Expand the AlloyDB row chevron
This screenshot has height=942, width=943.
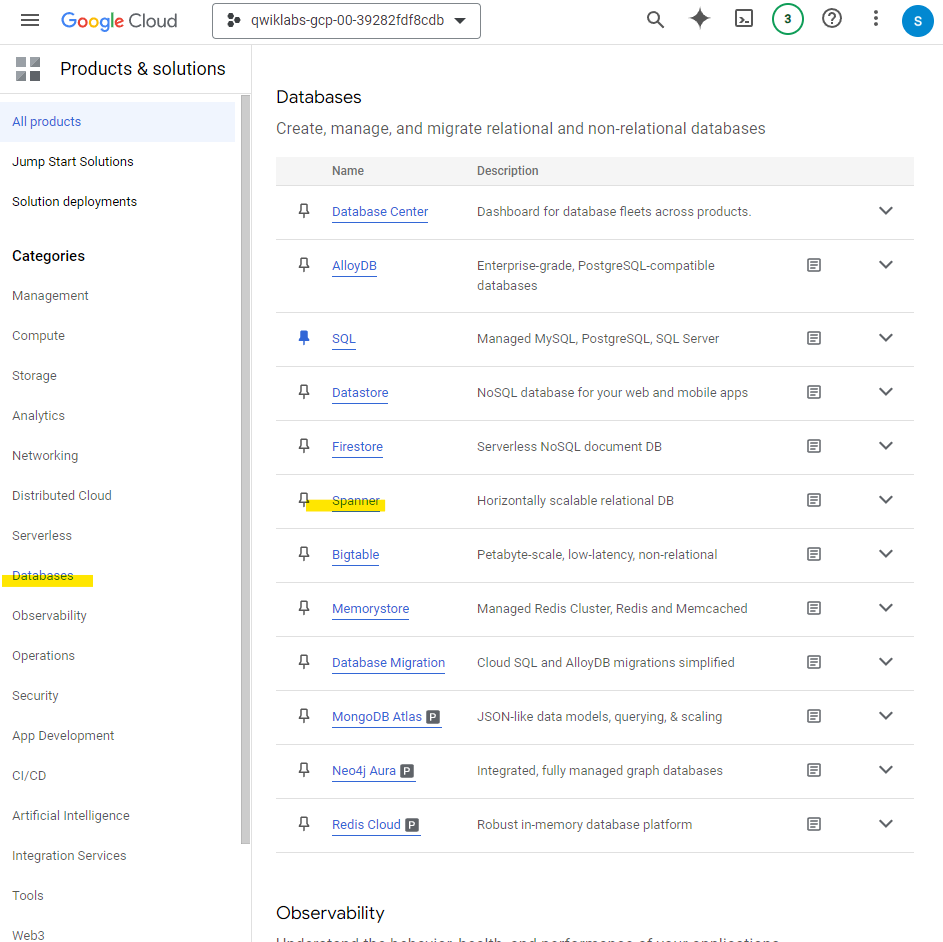[x=886, y=265]
